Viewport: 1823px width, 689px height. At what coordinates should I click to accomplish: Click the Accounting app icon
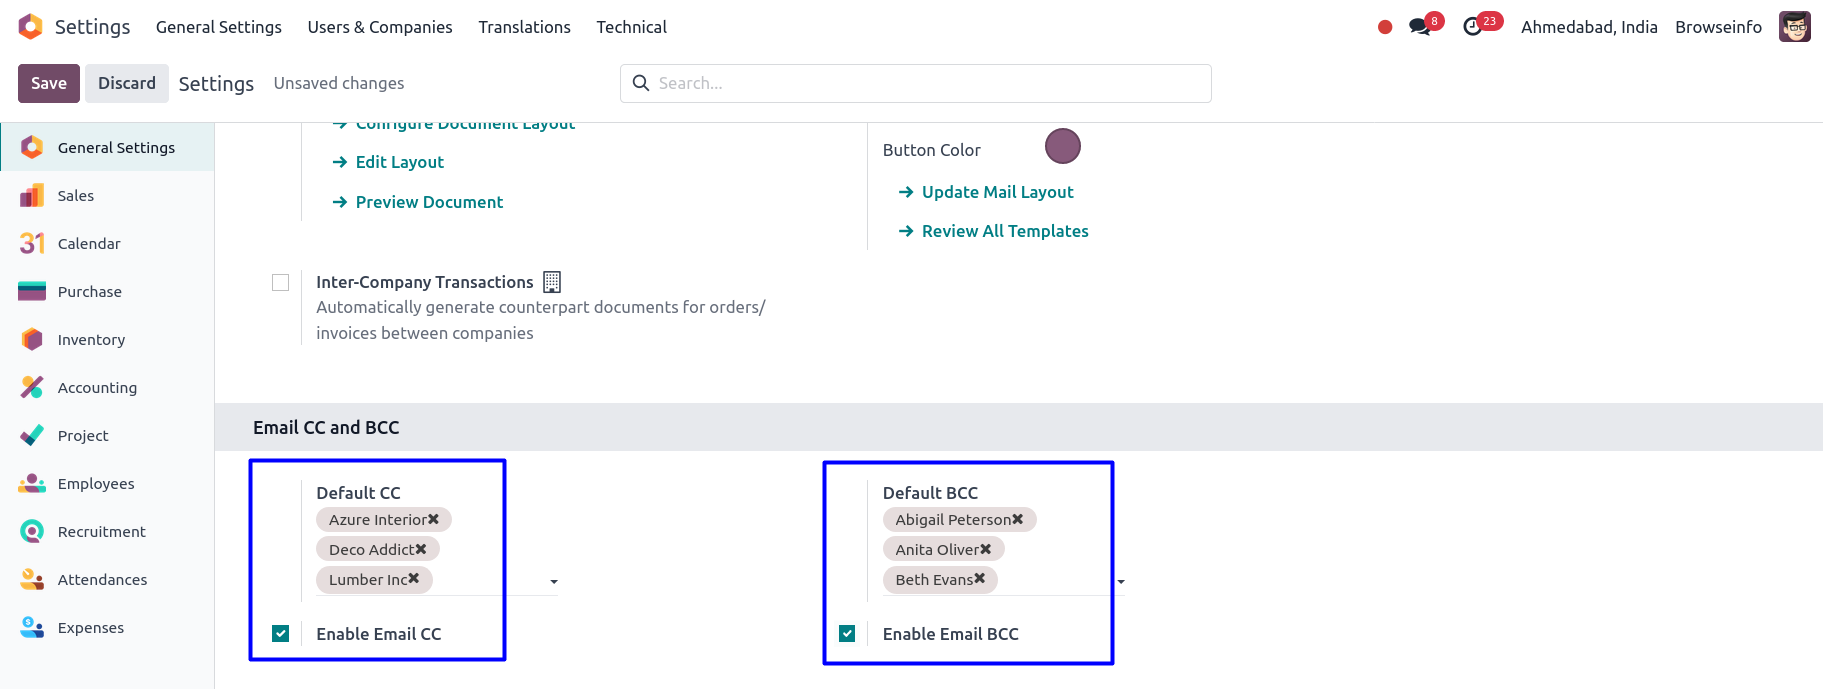(32, 388)
